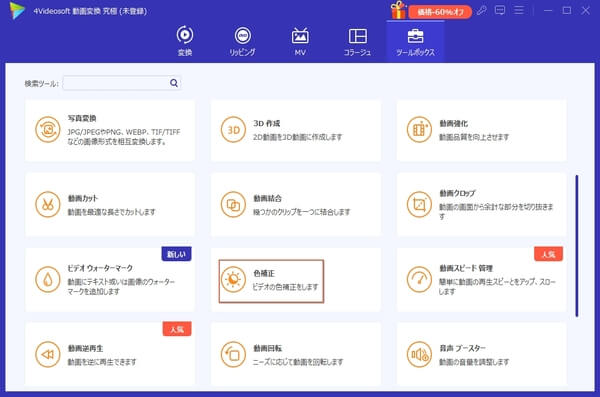Click 動画品質を向上させます description
The height and width of the screenshot is (397, 600).
tap(474, 137)
